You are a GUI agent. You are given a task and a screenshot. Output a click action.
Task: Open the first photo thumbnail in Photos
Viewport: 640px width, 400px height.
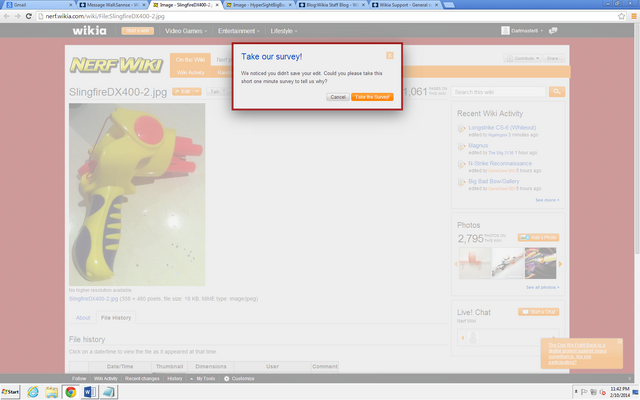[475, 263]
